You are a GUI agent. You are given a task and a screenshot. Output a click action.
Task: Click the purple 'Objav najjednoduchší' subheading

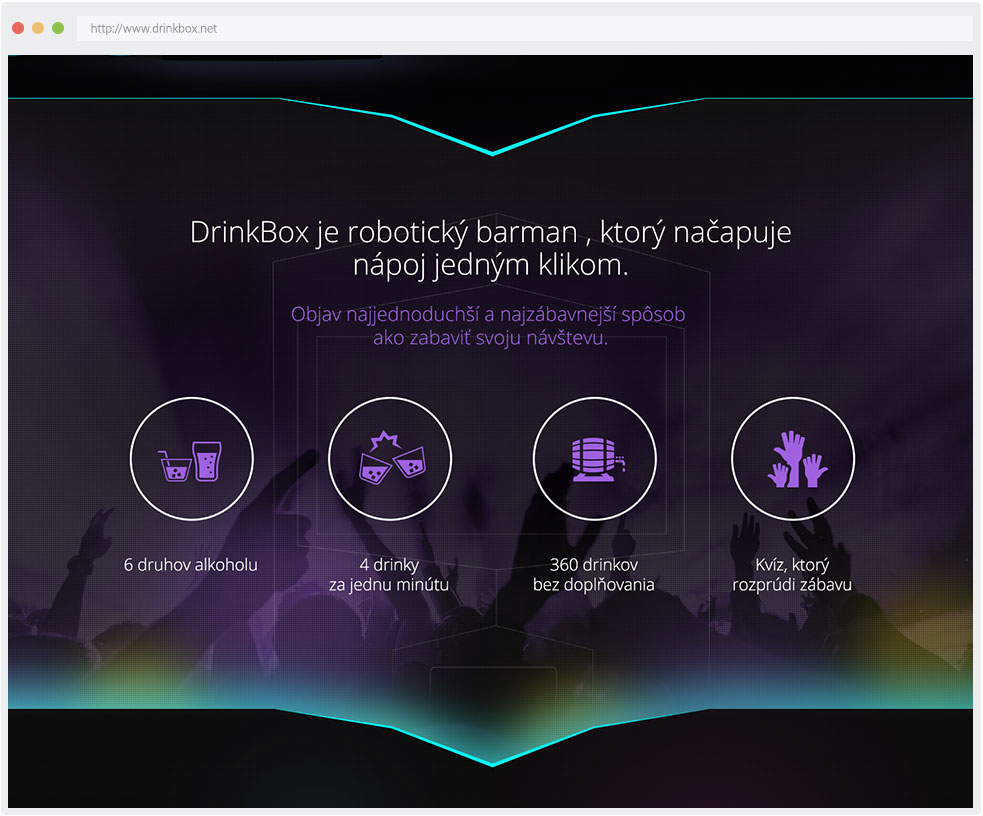click(x=488, y=326)
